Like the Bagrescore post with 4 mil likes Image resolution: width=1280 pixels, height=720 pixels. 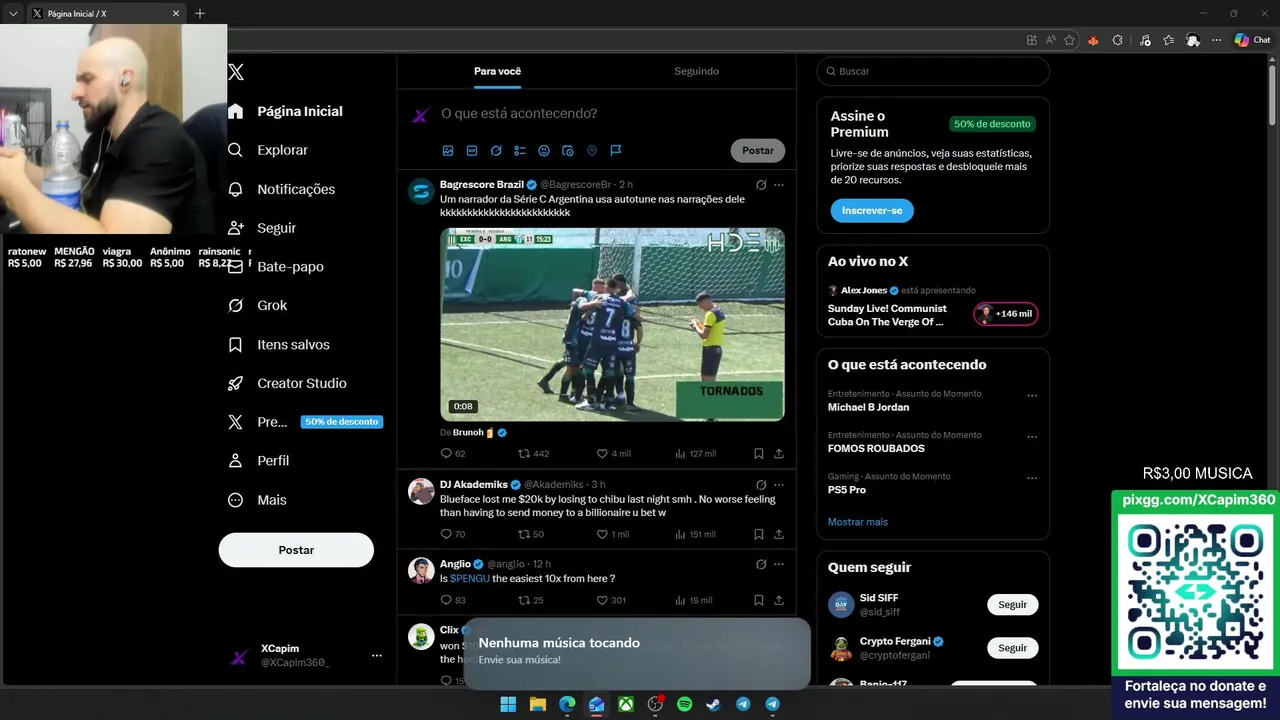click(x=613, y=454)
